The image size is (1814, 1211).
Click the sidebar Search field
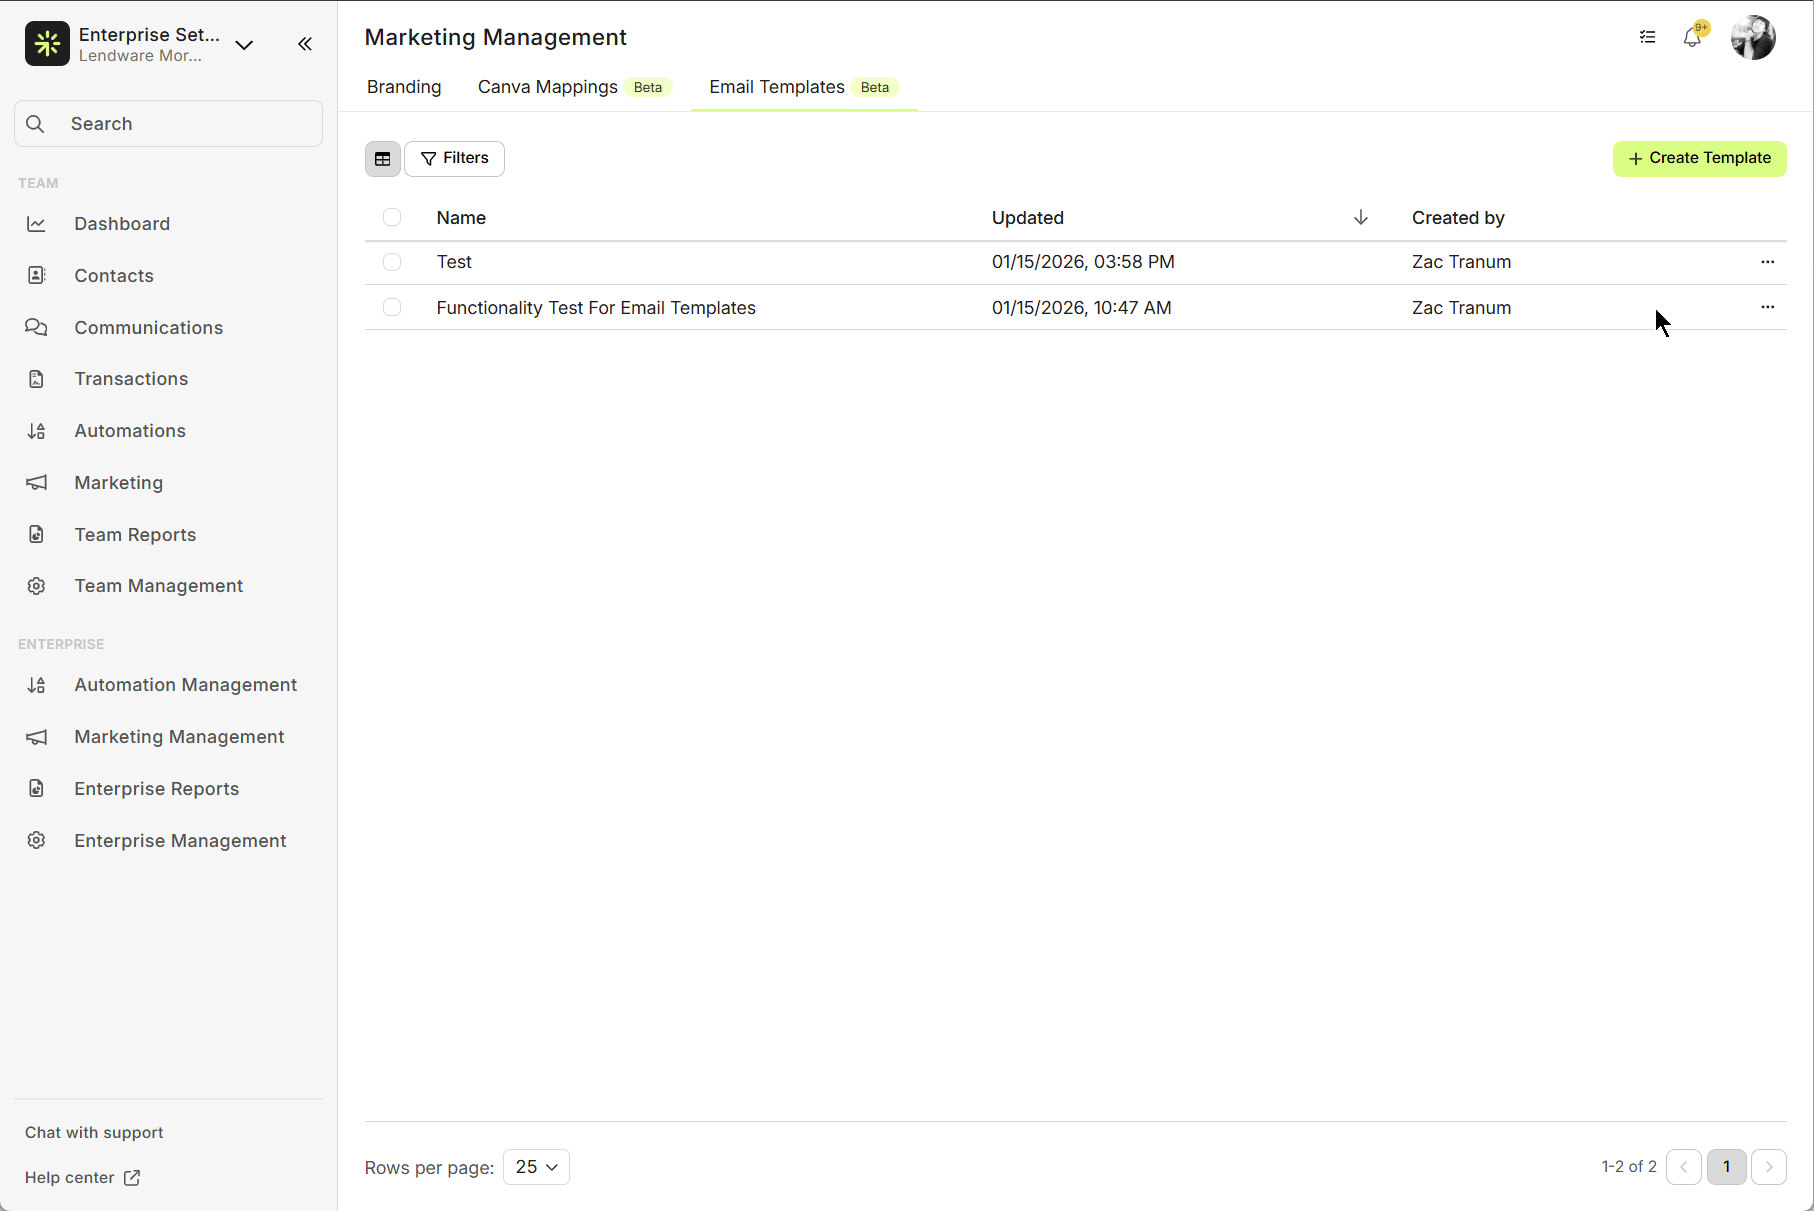[168, 124]
